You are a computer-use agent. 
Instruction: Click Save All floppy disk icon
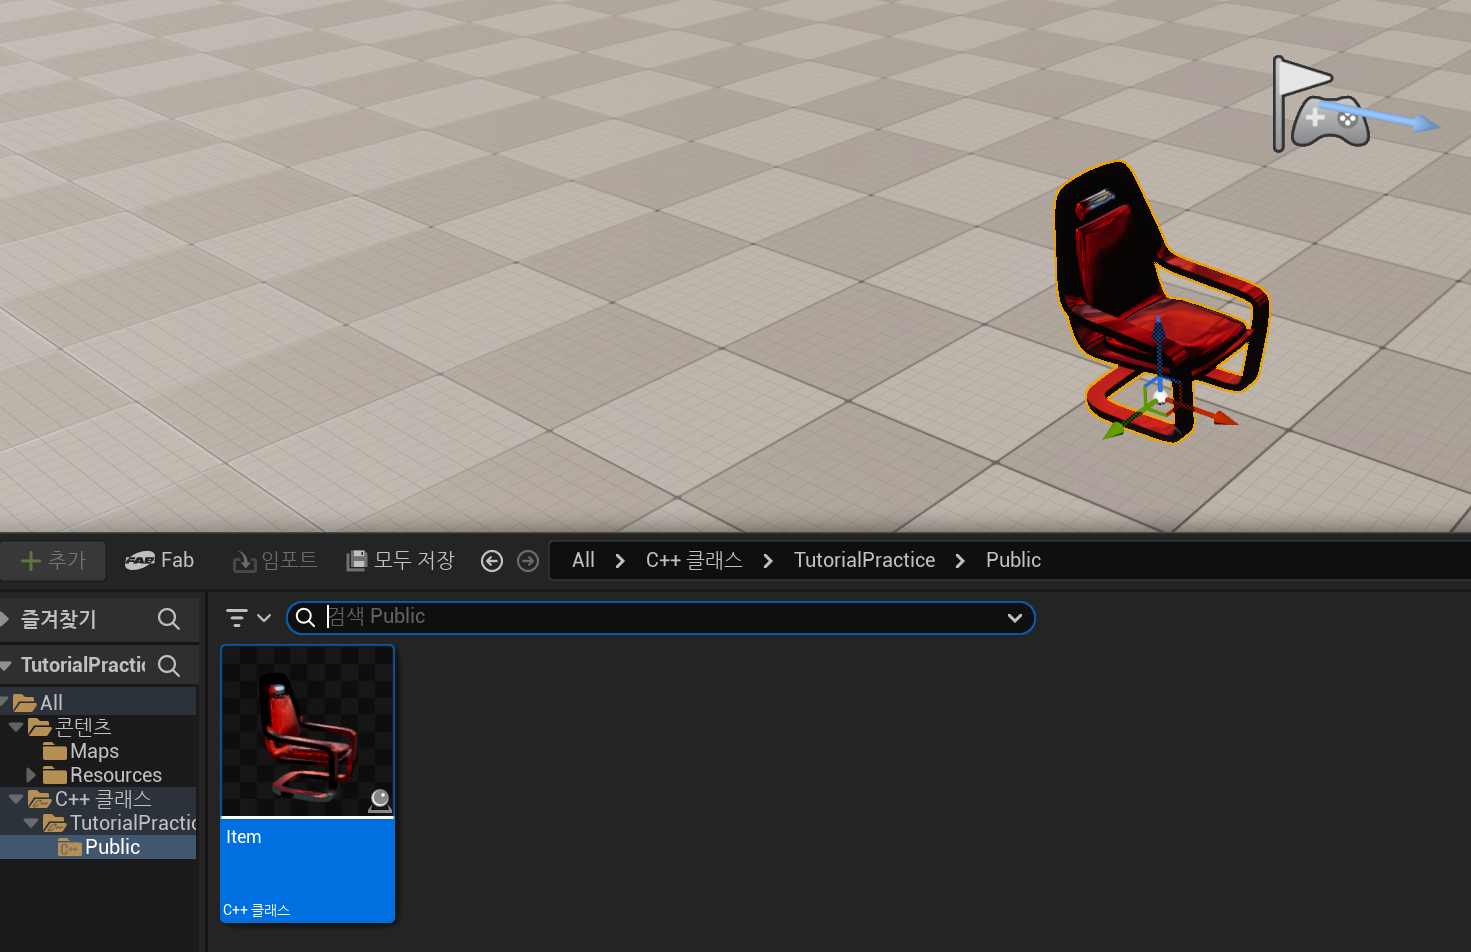pos(356,561)
